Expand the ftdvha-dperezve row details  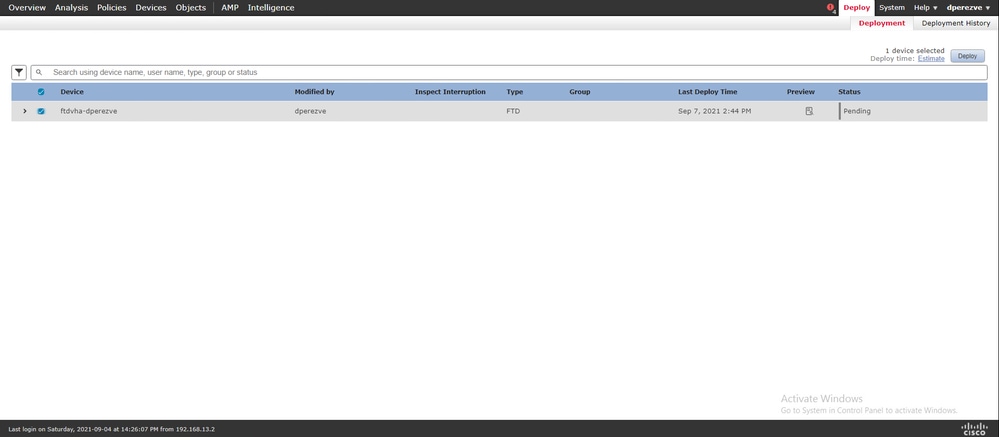pyautogui.click(x=25, y=111)
